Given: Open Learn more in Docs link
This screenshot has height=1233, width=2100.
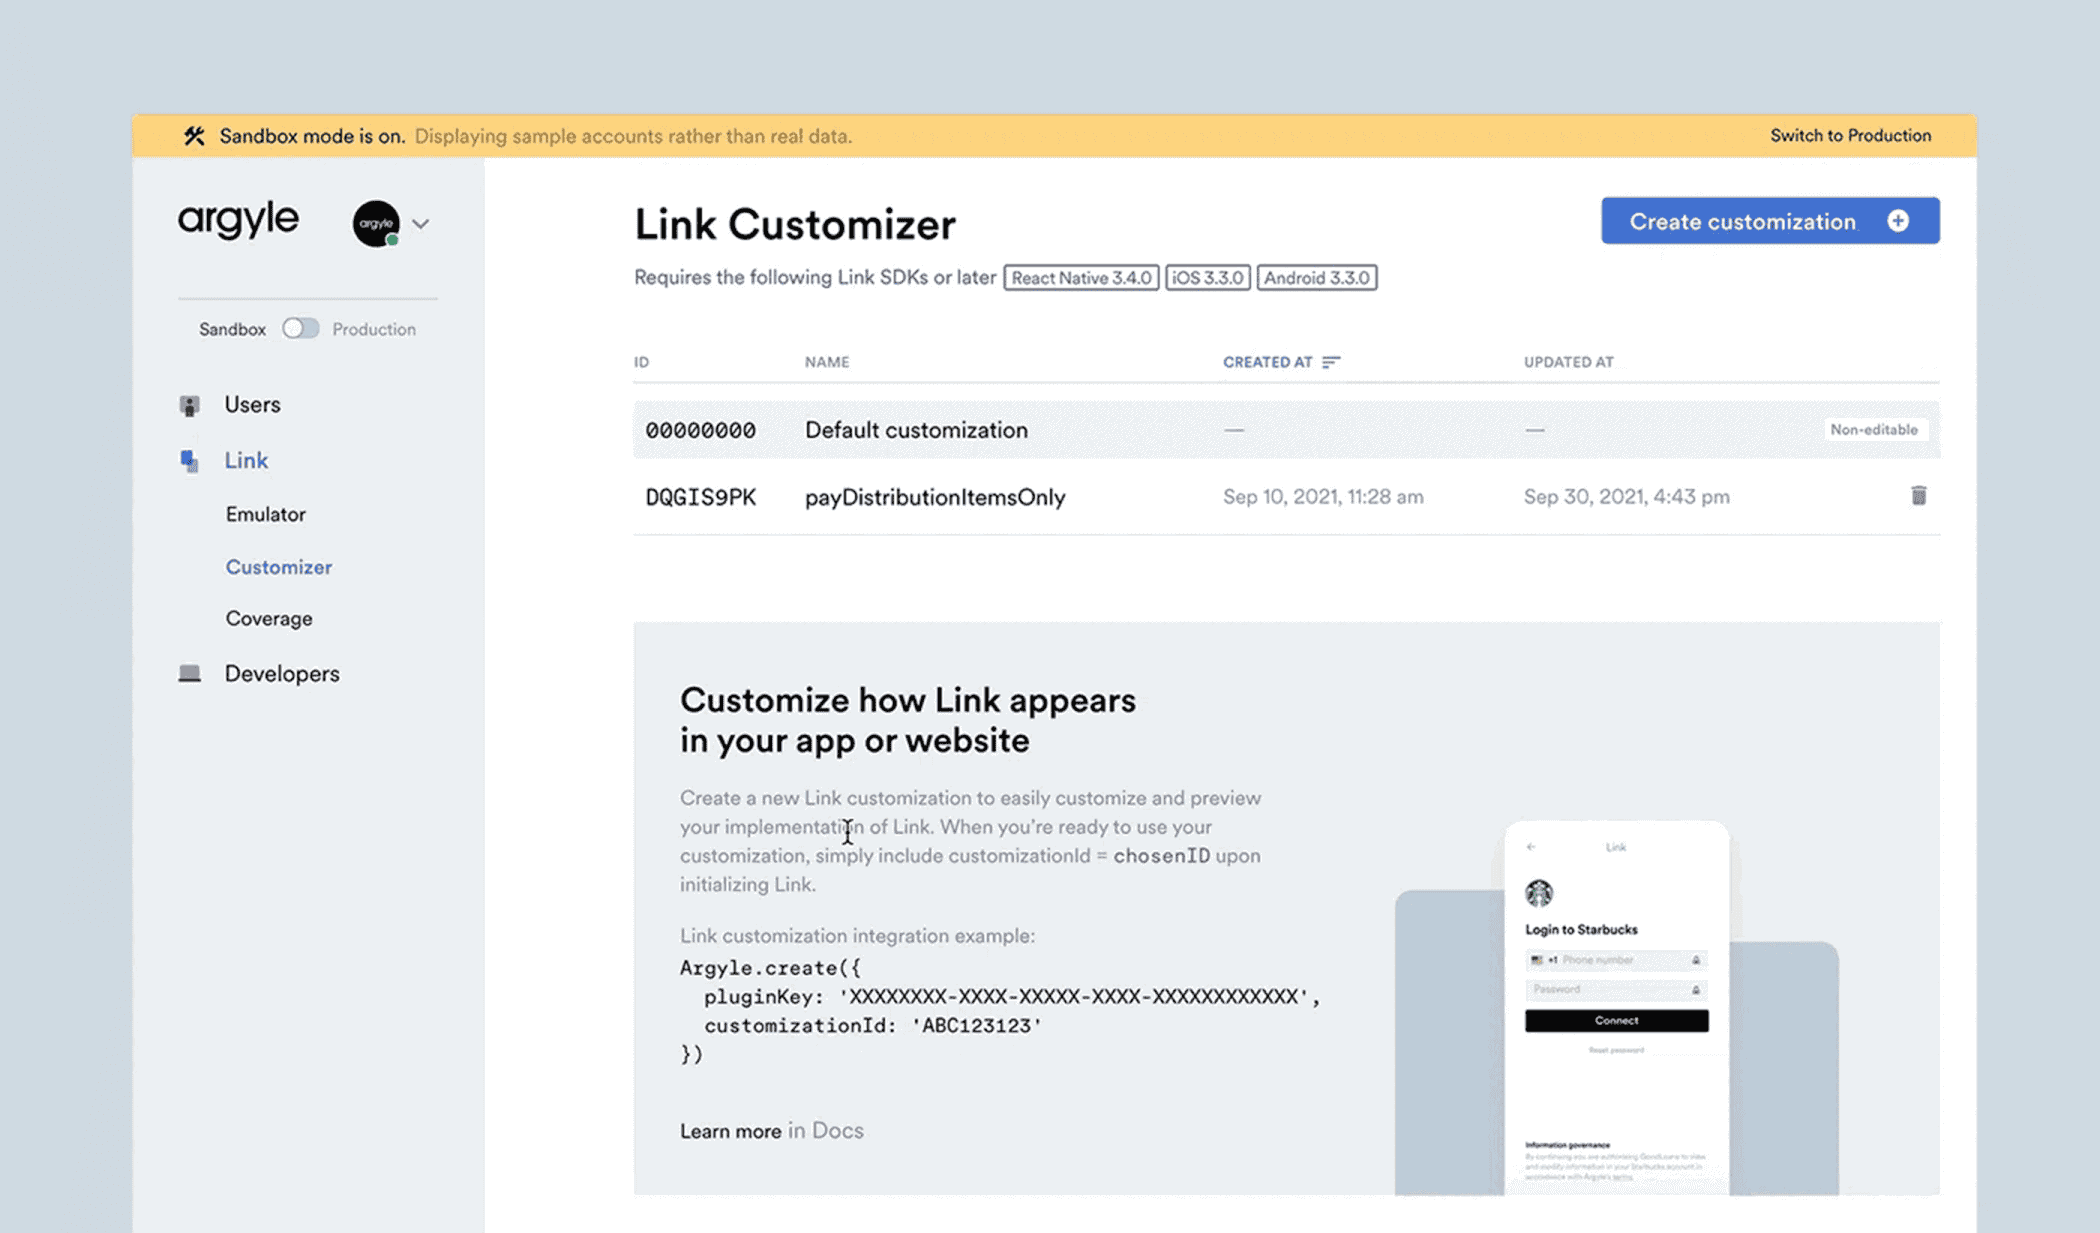Looking at the screenshot, I should (x=771, y=1131).
